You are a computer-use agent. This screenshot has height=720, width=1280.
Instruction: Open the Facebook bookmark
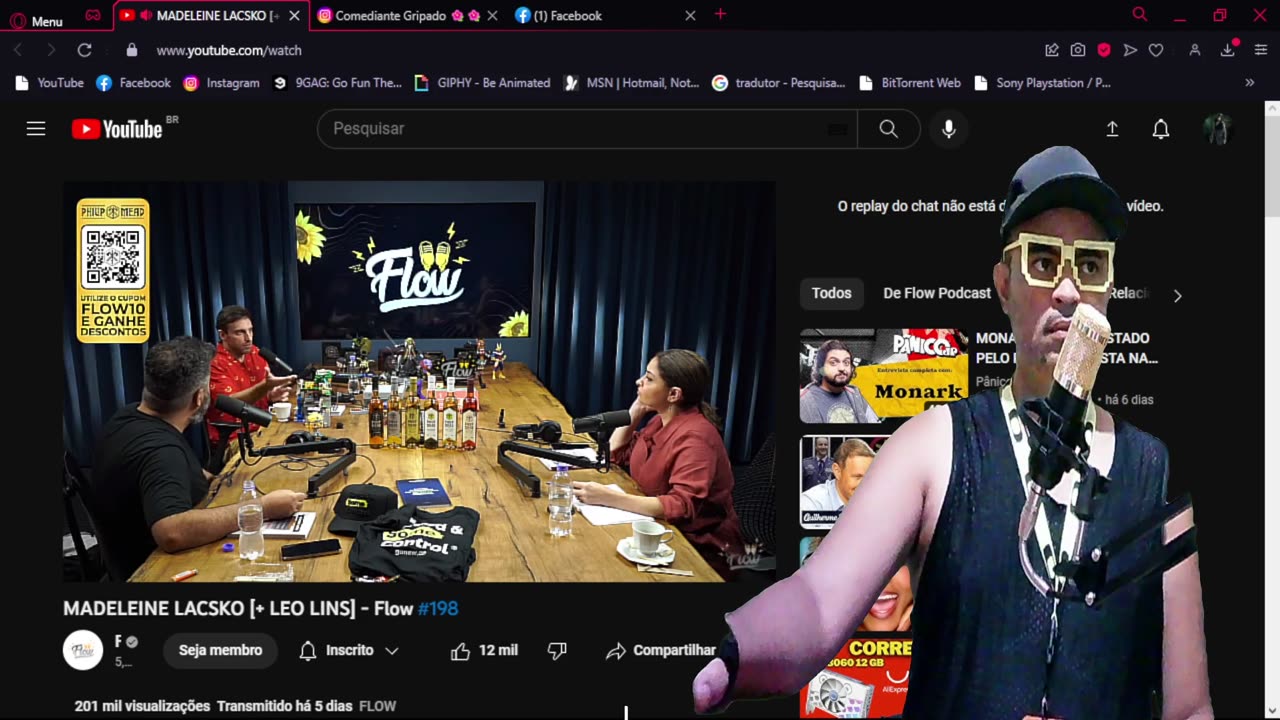tap(134, 83)
